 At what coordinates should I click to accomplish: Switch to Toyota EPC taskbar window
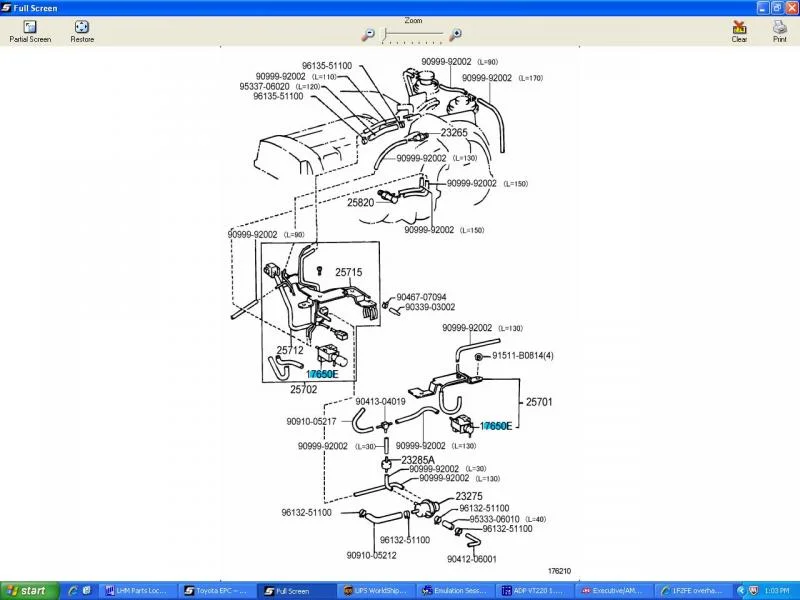click(x=216, y=591)
